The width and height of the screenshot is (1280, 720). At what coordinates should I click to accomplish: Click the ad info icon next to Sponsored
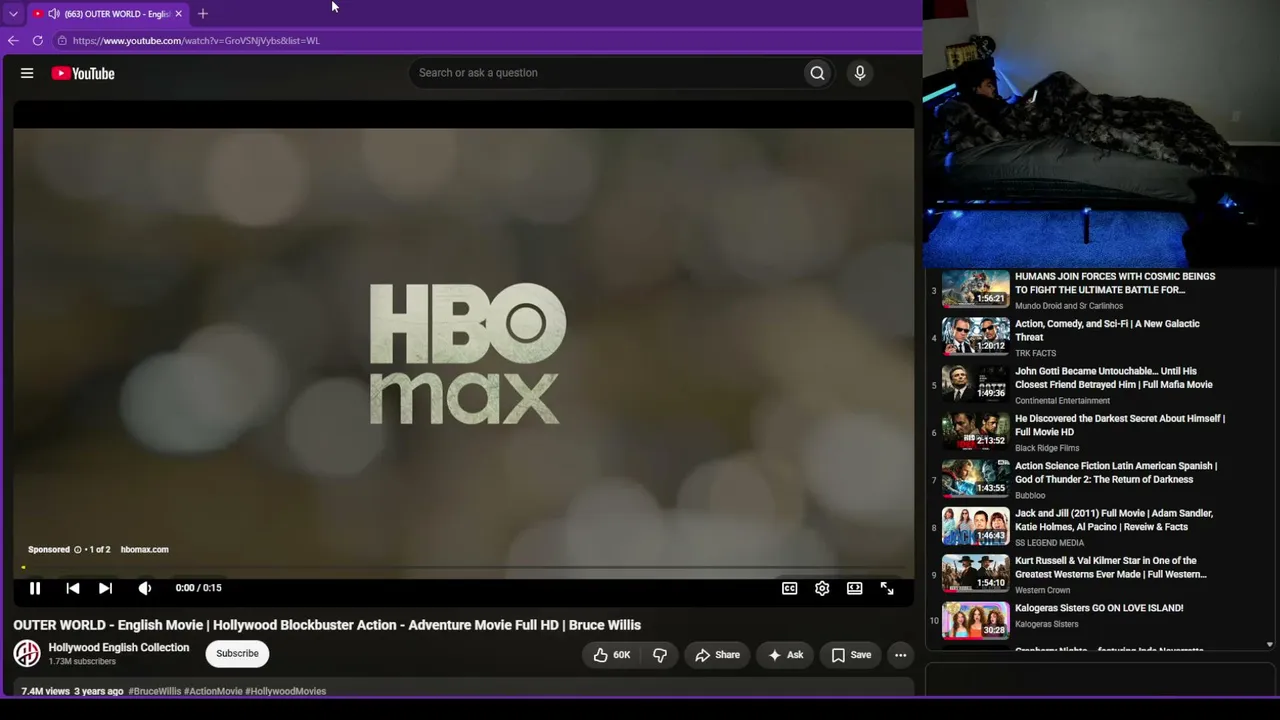(77, 549)
